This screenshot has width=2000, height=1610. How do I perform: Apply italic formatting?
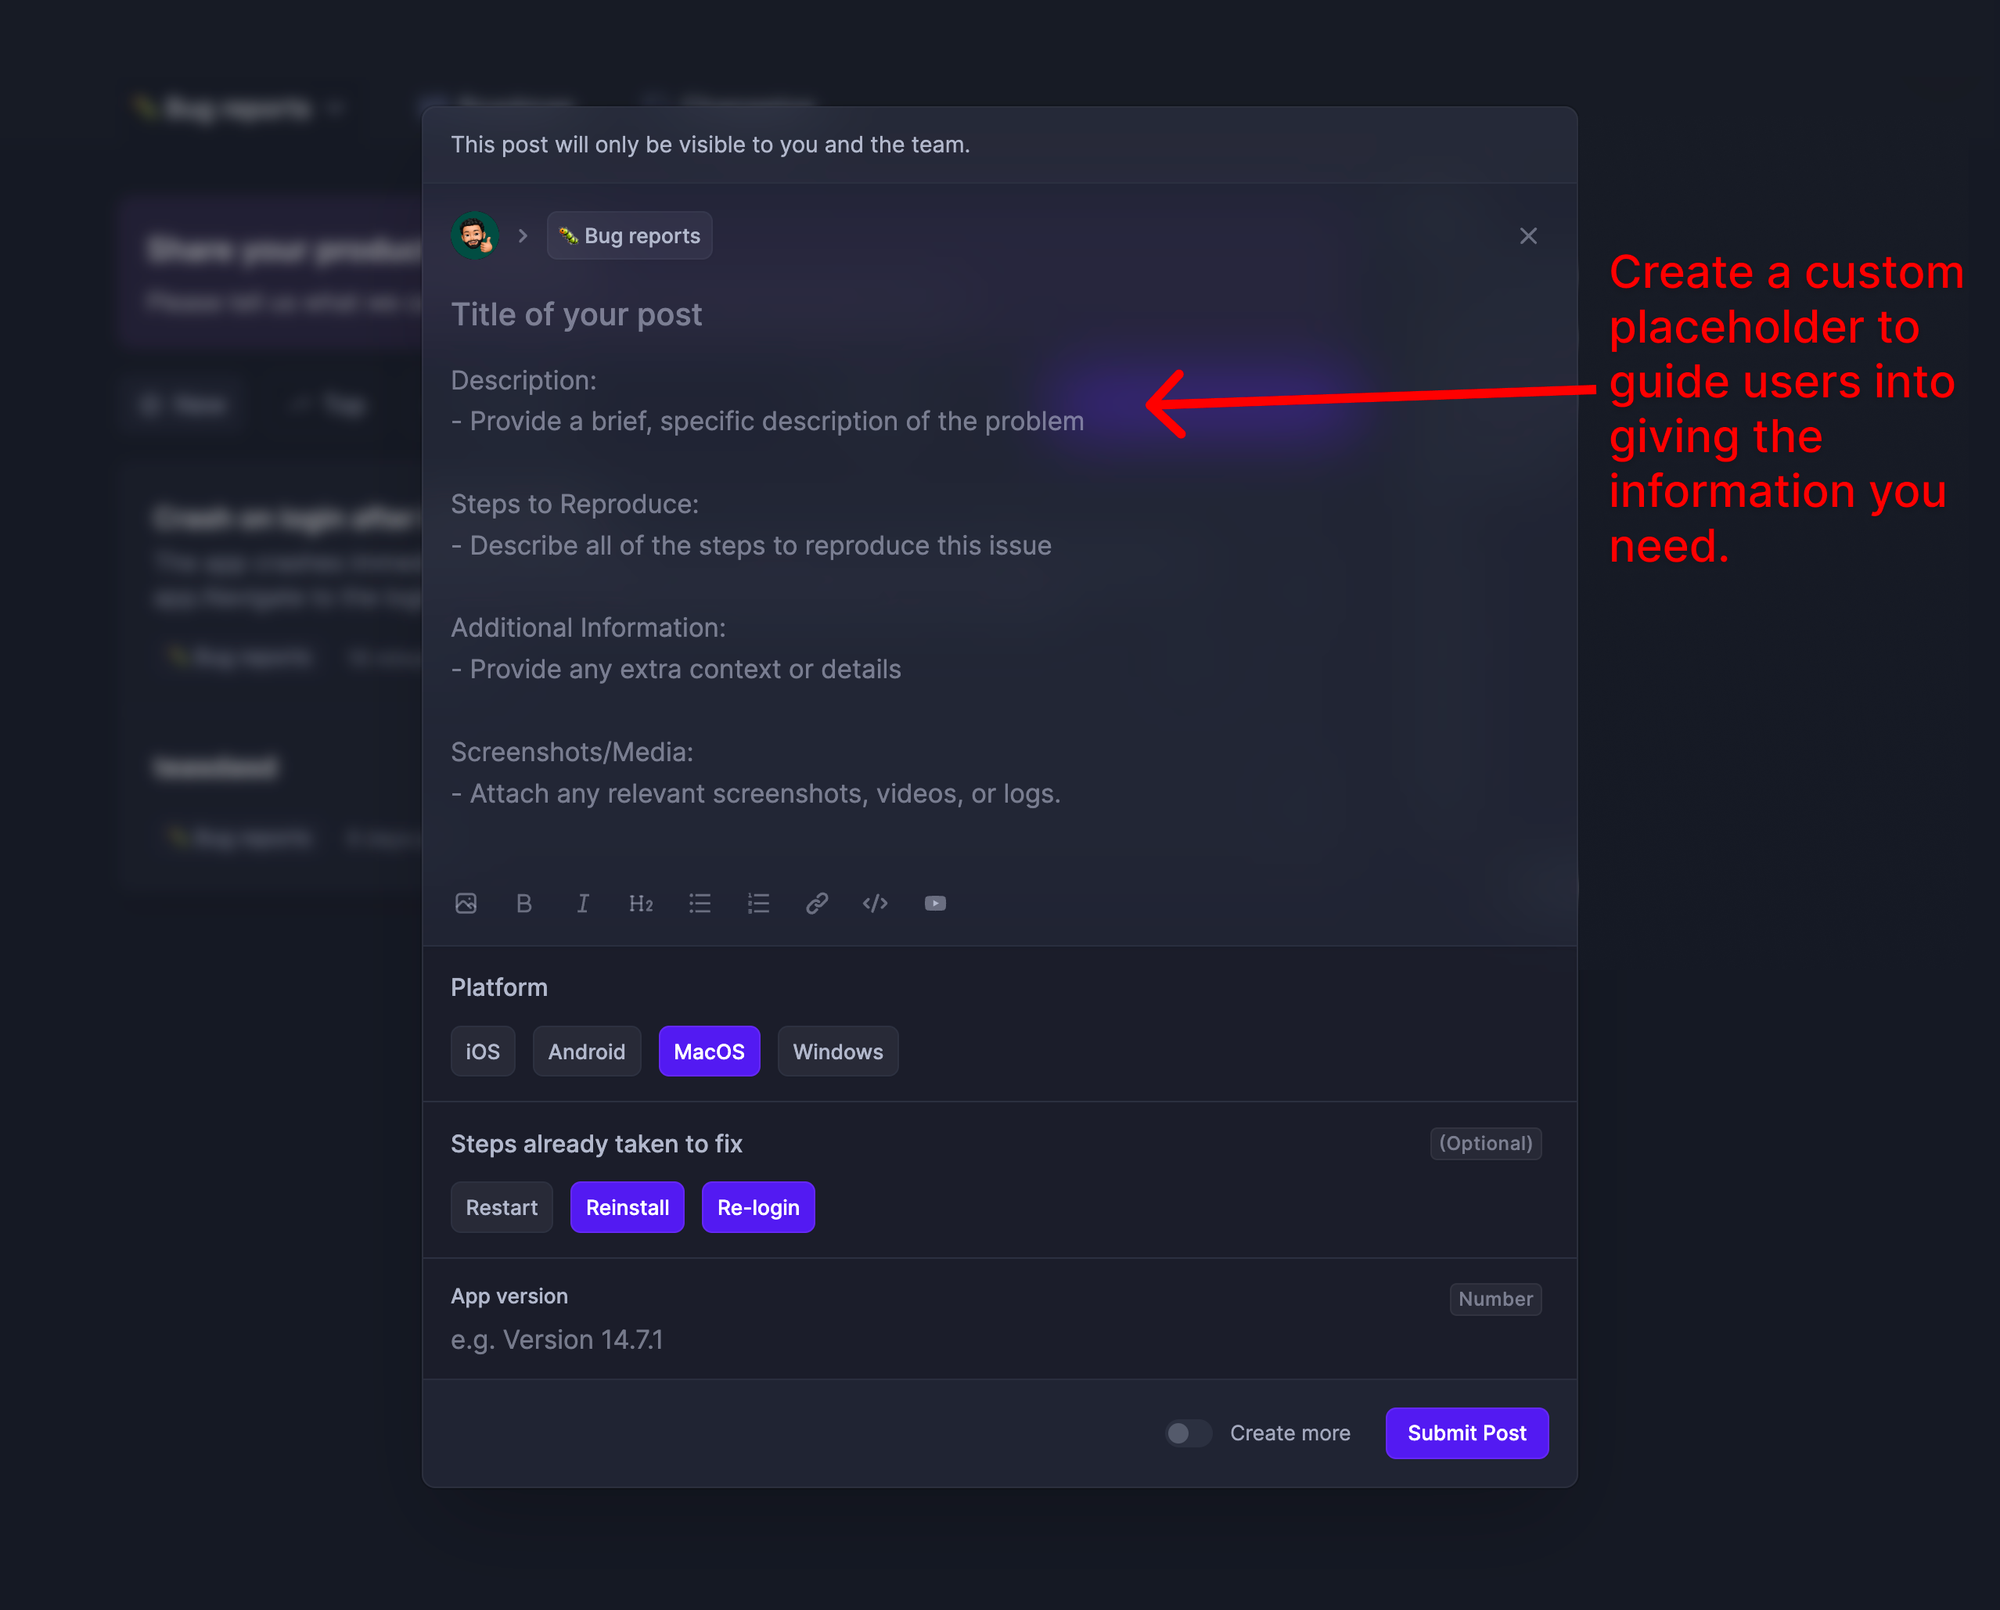coord(583,903)
